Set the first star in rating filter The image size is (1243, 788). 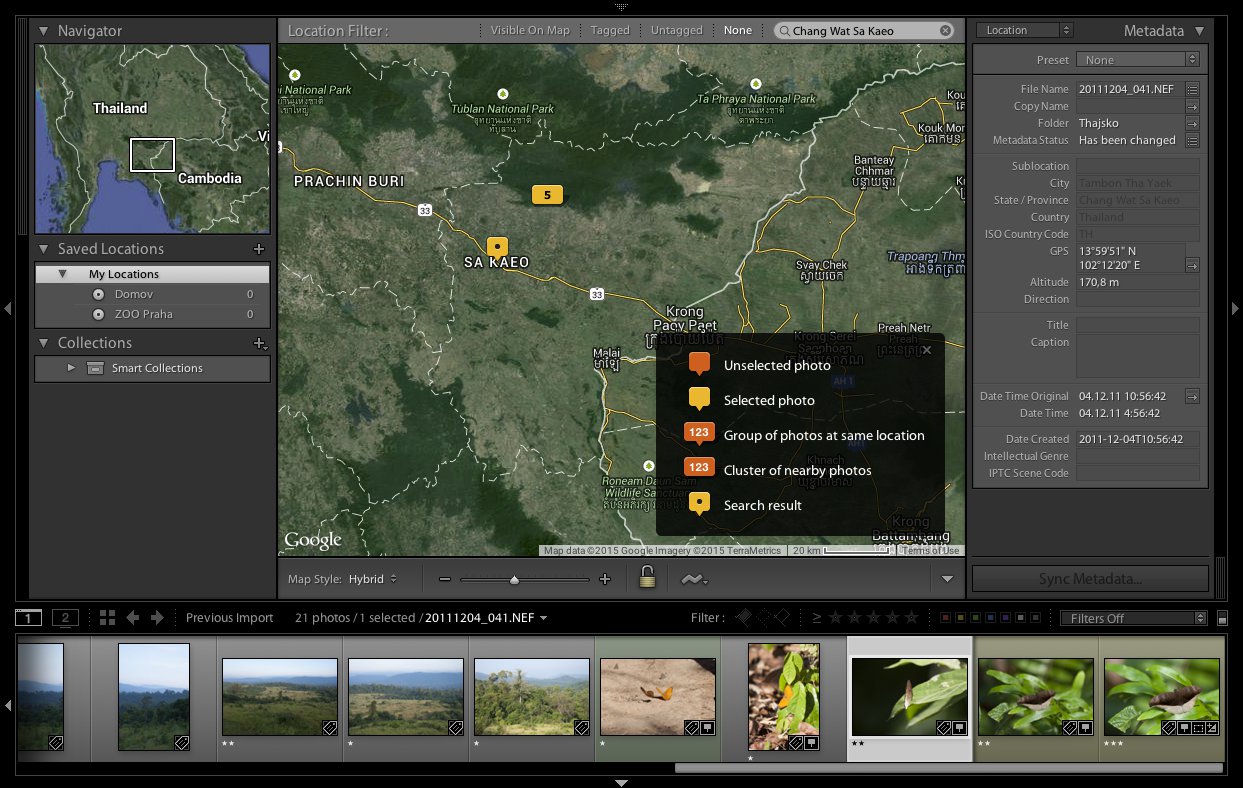834,618
